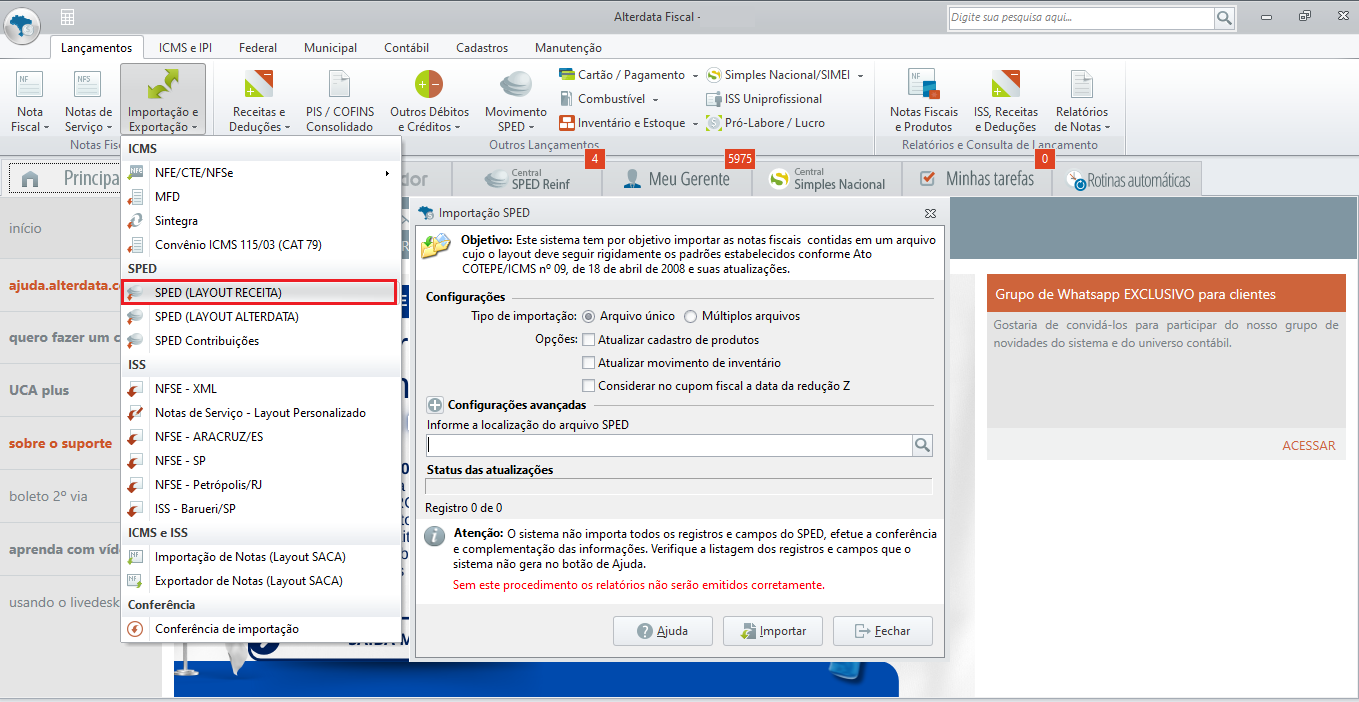Open the Alterdata round application menu button

tap(22, 23)
